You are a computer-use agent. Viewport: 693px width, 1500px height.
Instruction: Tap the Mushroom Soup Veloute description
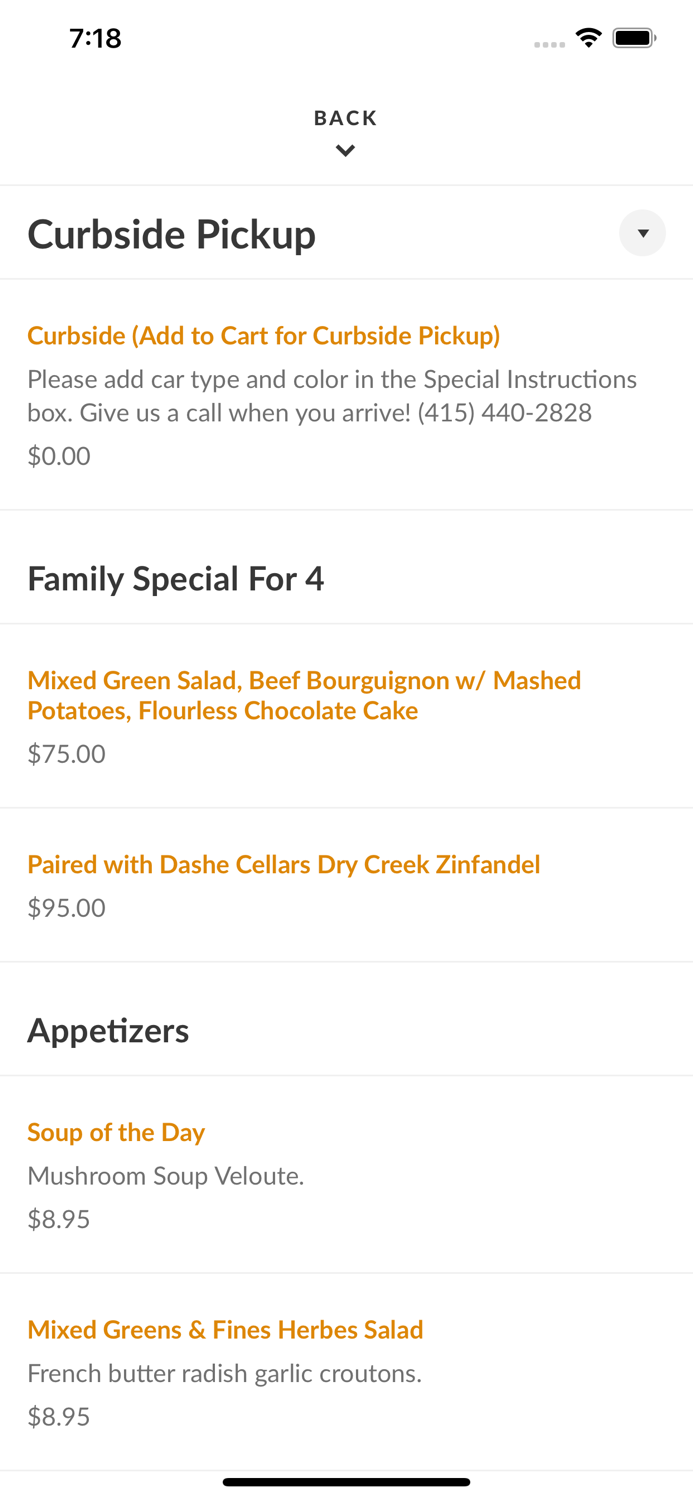165,1176
